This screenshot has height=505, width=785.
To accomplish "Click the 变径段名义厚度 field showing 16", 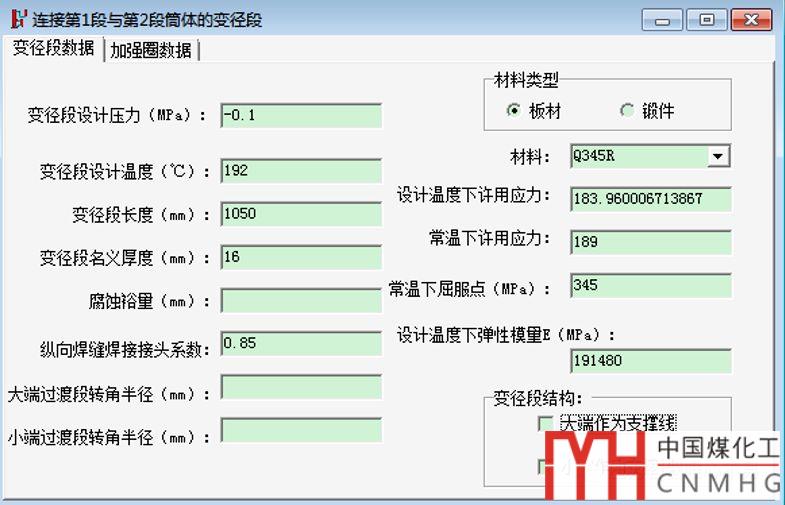I will point(301,257).
